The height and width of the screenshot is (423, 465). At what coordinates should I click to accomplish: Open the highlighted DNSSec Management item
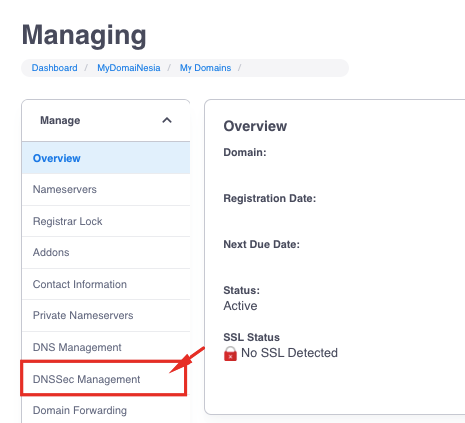pos(103,379)
